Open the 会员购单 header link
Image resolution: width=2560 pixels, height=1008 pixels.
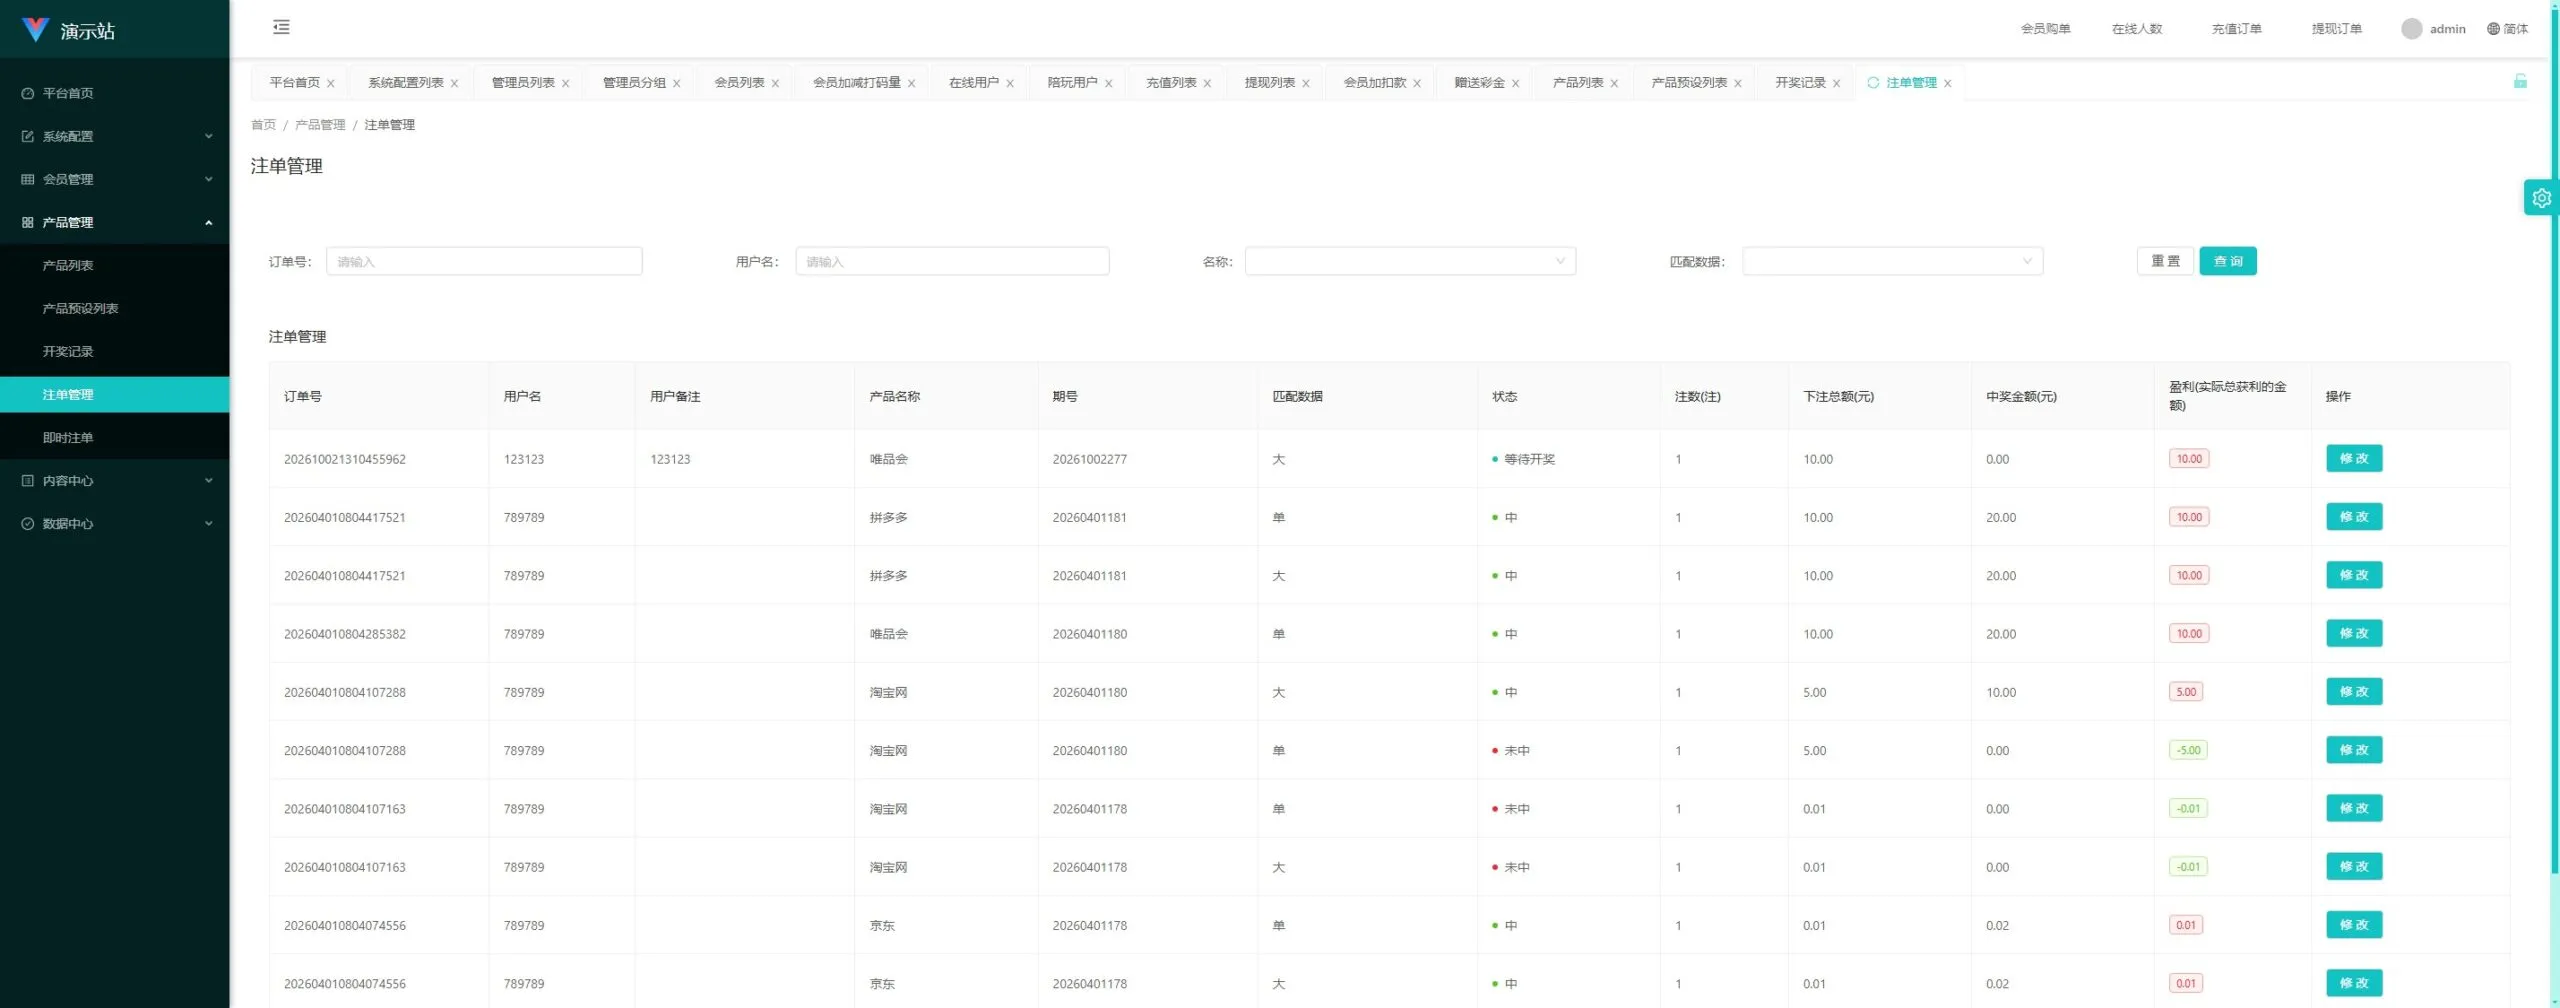pos(2045,29)
